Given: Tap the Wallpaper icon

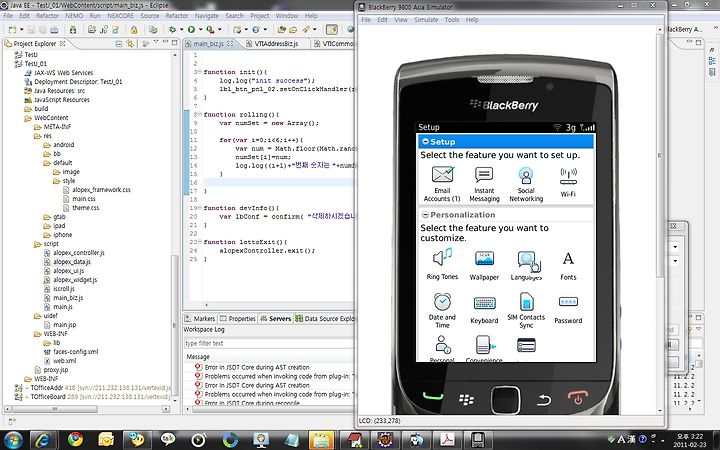Looking at the screenshot, I should [484, 265].
